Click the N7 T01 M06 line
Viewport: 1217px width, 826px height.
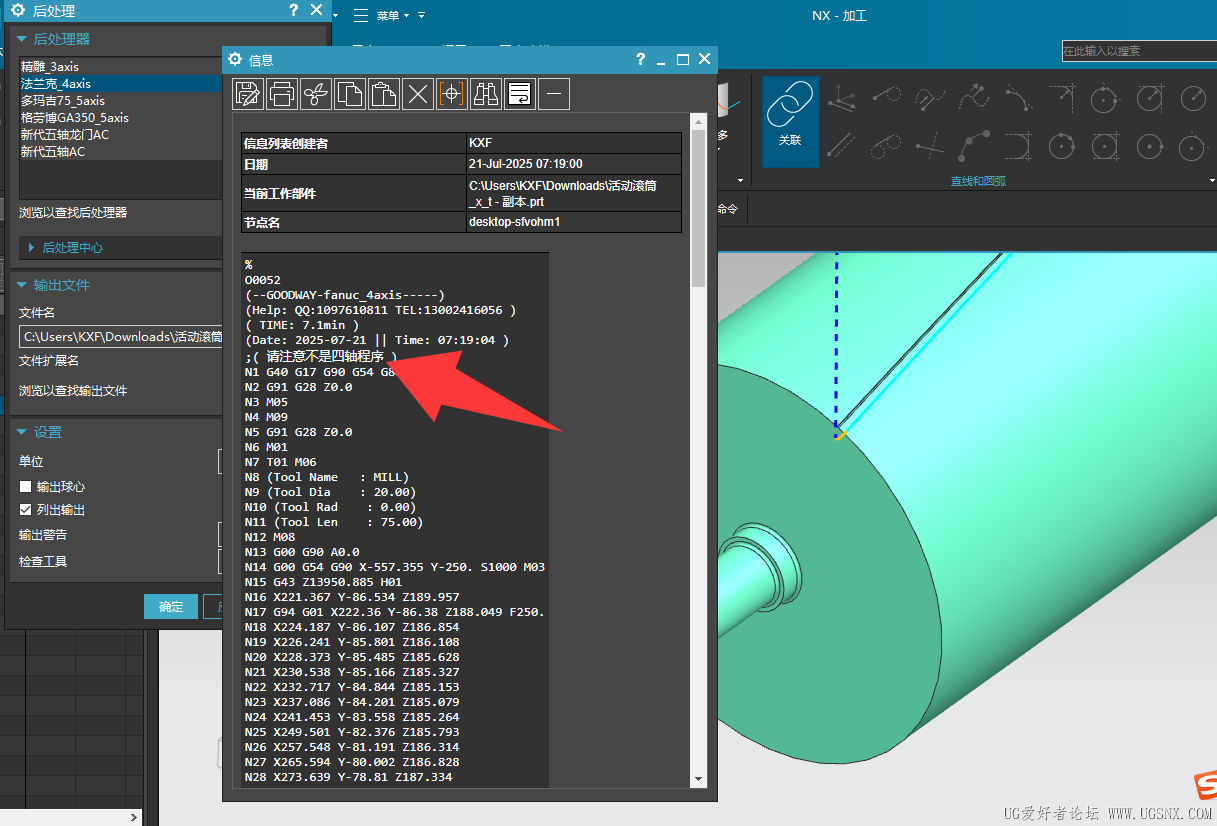point(280,462)
